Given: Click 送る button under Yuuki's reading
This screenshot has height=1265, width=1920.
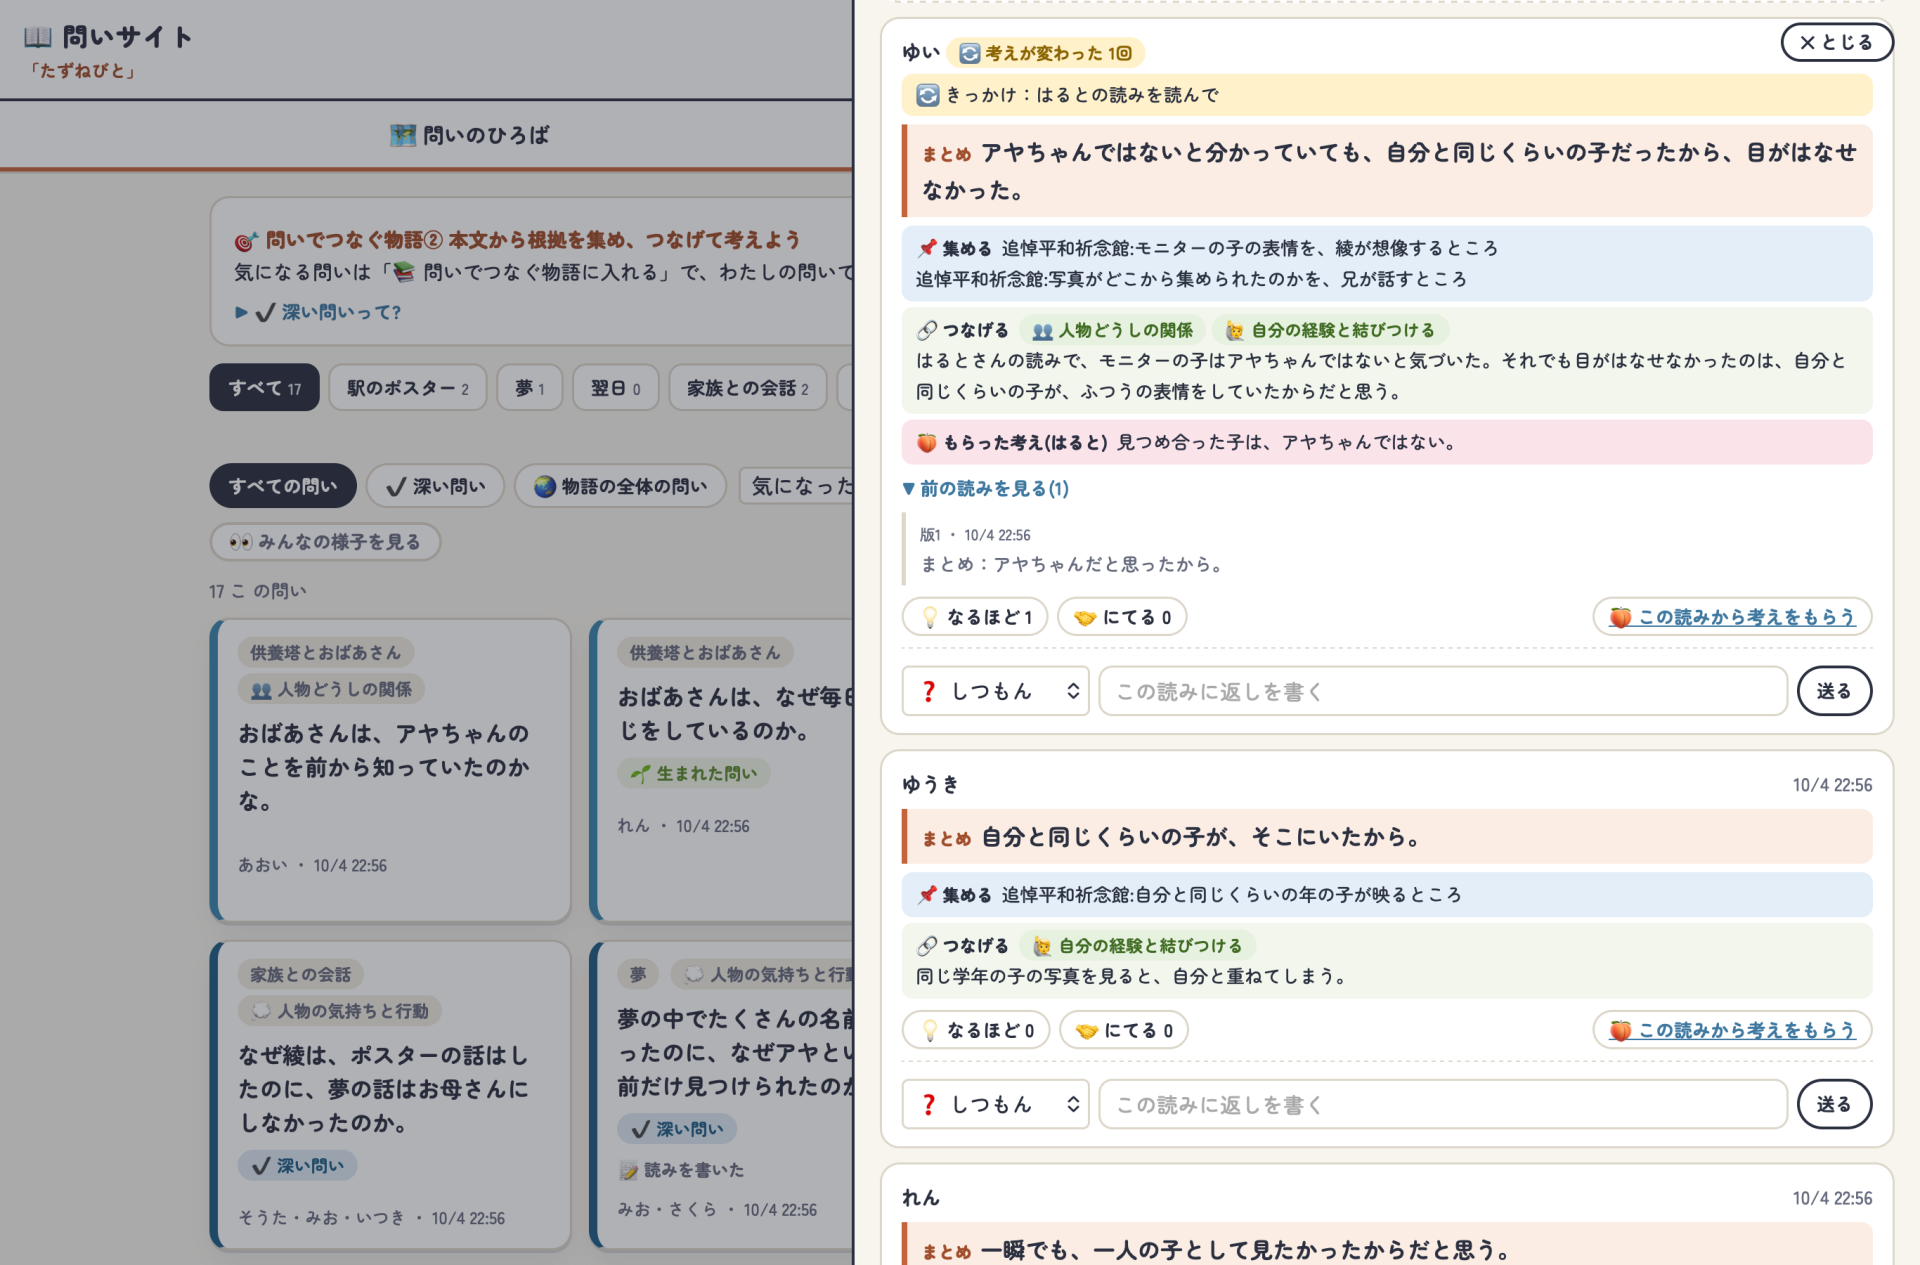Looking at the screenshot, I should [x=1834, y=1104].
